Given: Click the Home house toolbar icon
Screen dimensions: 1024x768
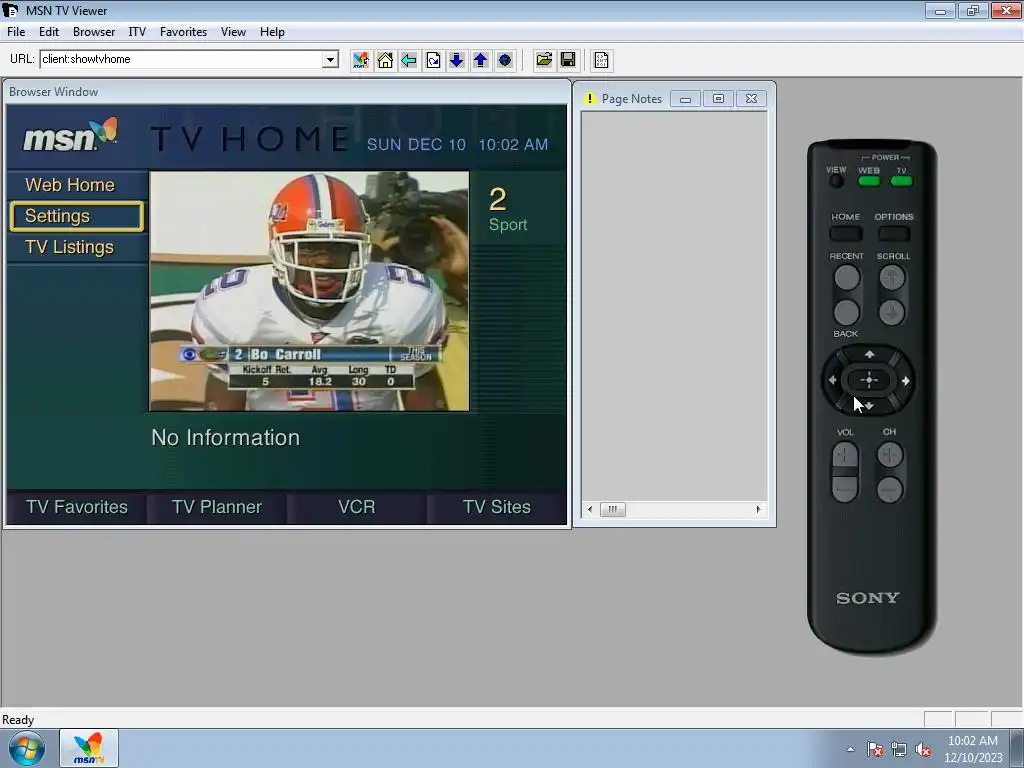Looking at the screenshot, I should click(385, 60).
